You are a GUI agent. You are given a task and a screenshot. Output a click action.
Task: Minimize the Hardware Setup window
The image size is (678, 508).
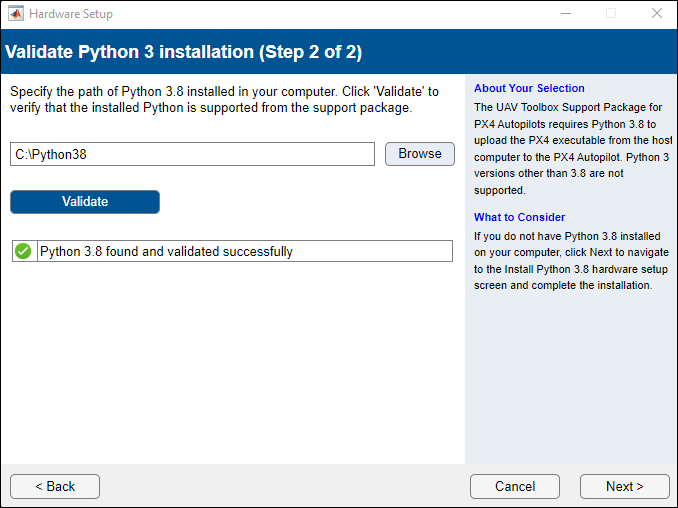point(565,14)
